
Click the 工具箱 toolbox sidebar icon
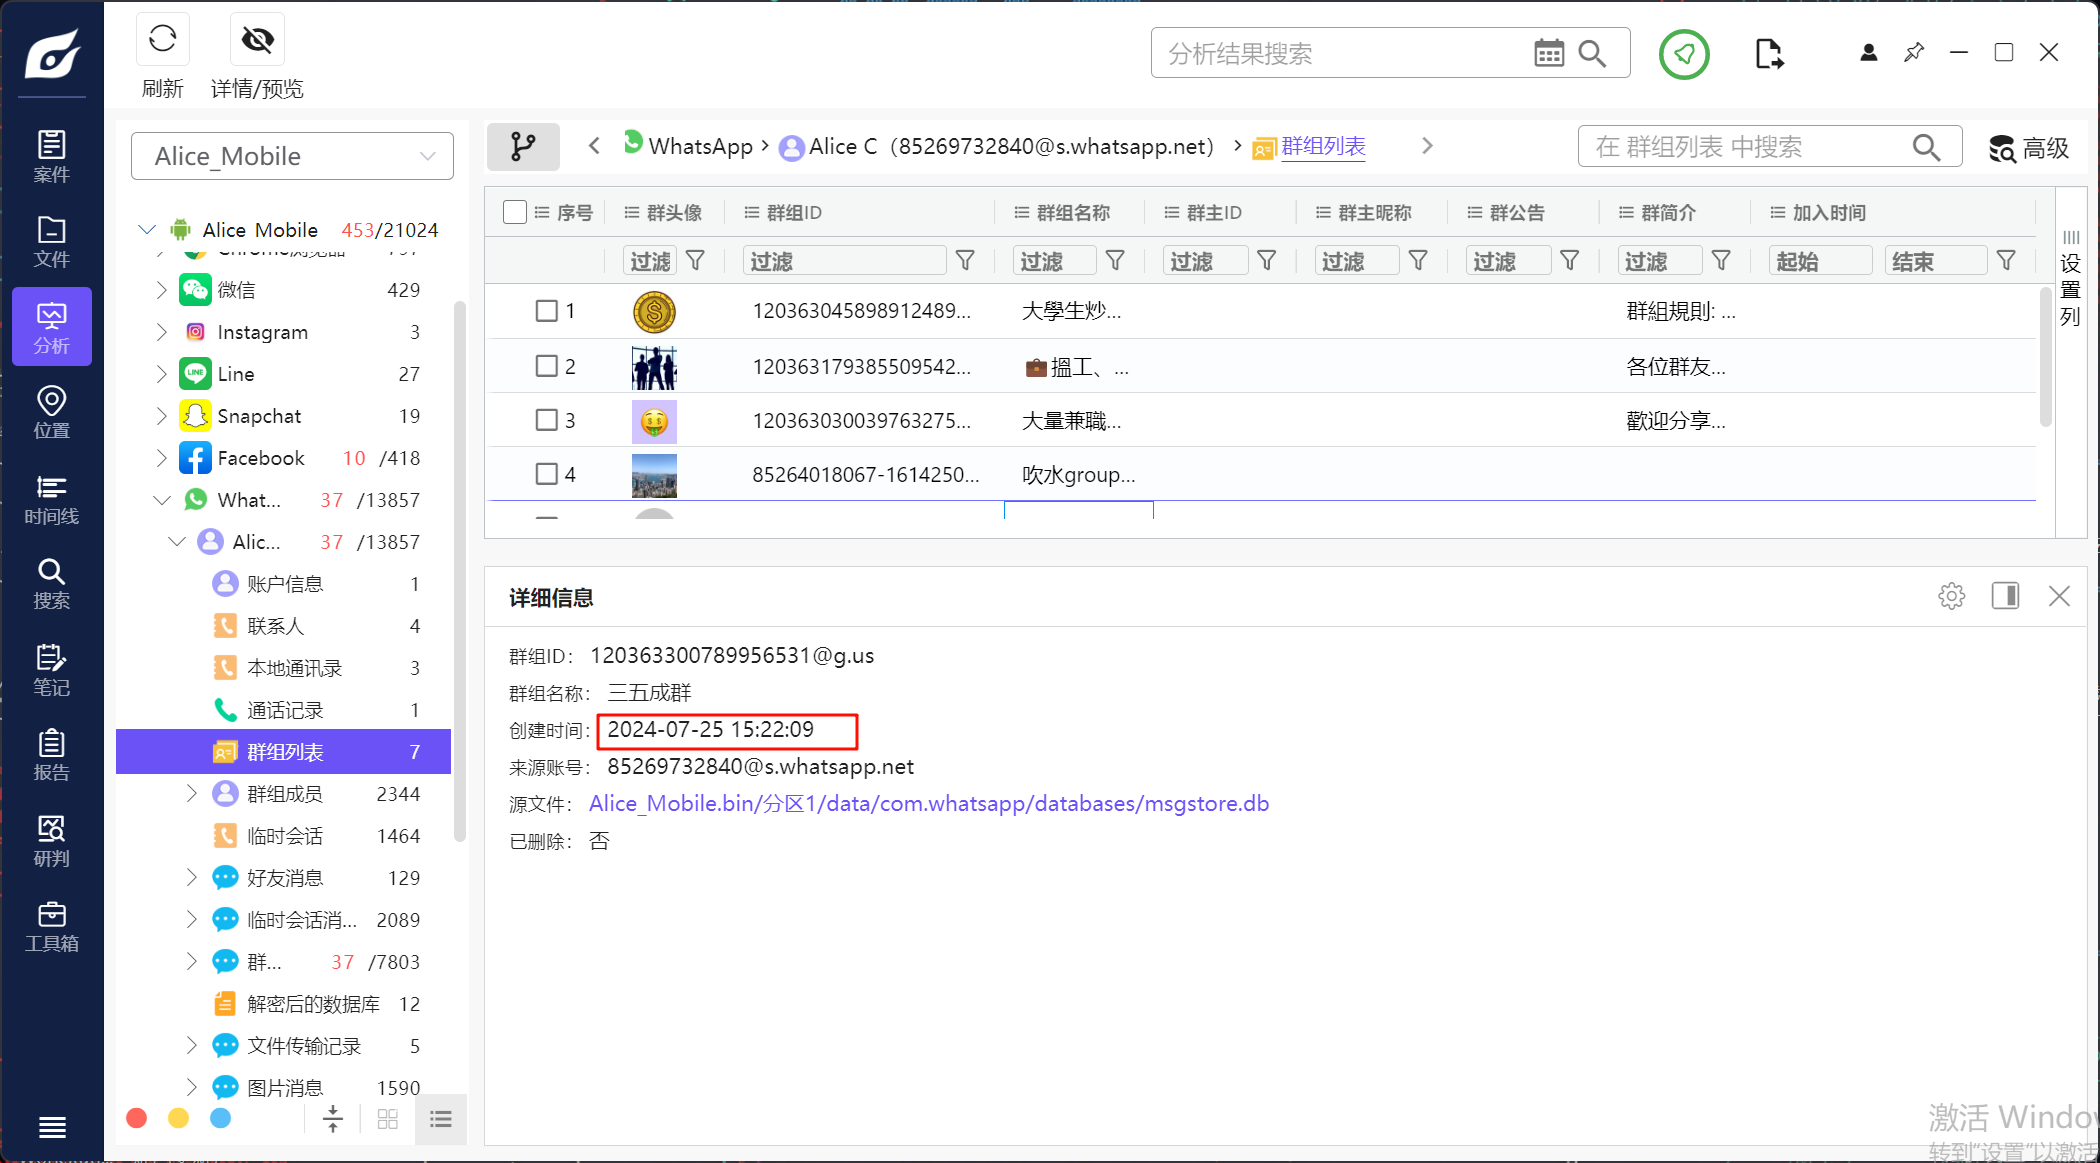[51, 926]
